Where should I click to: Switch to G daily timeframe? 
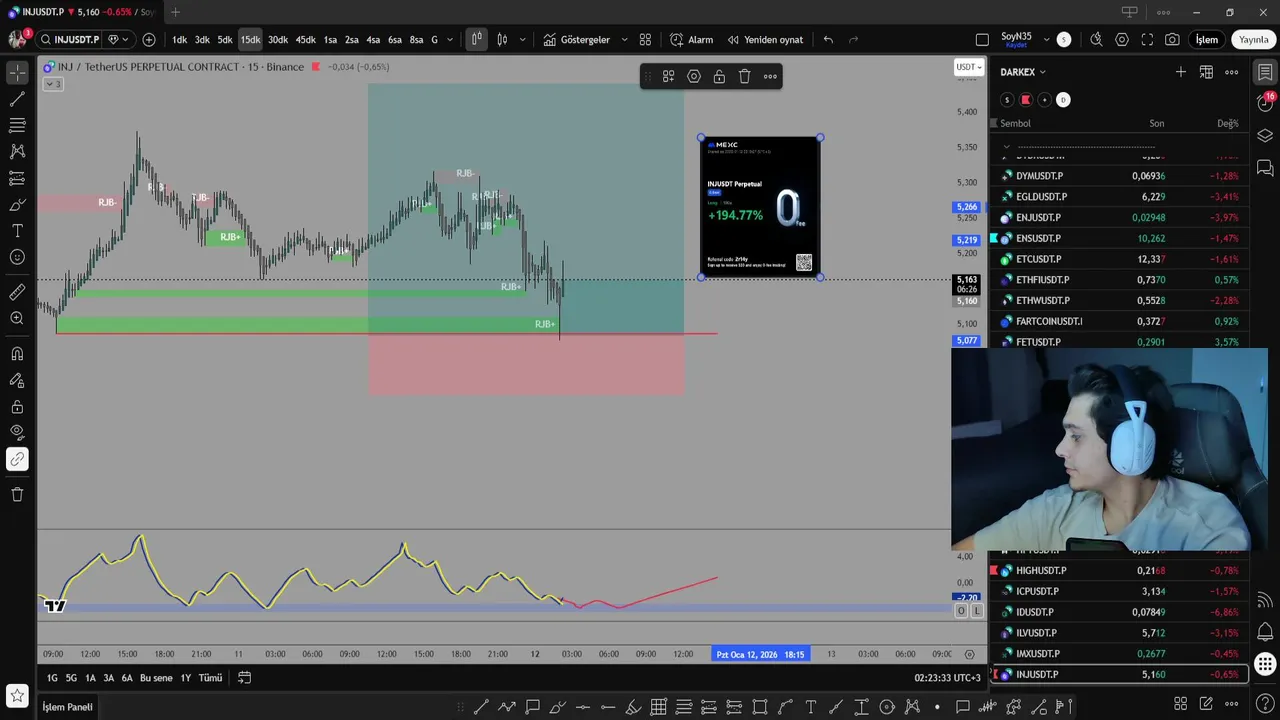434,40
